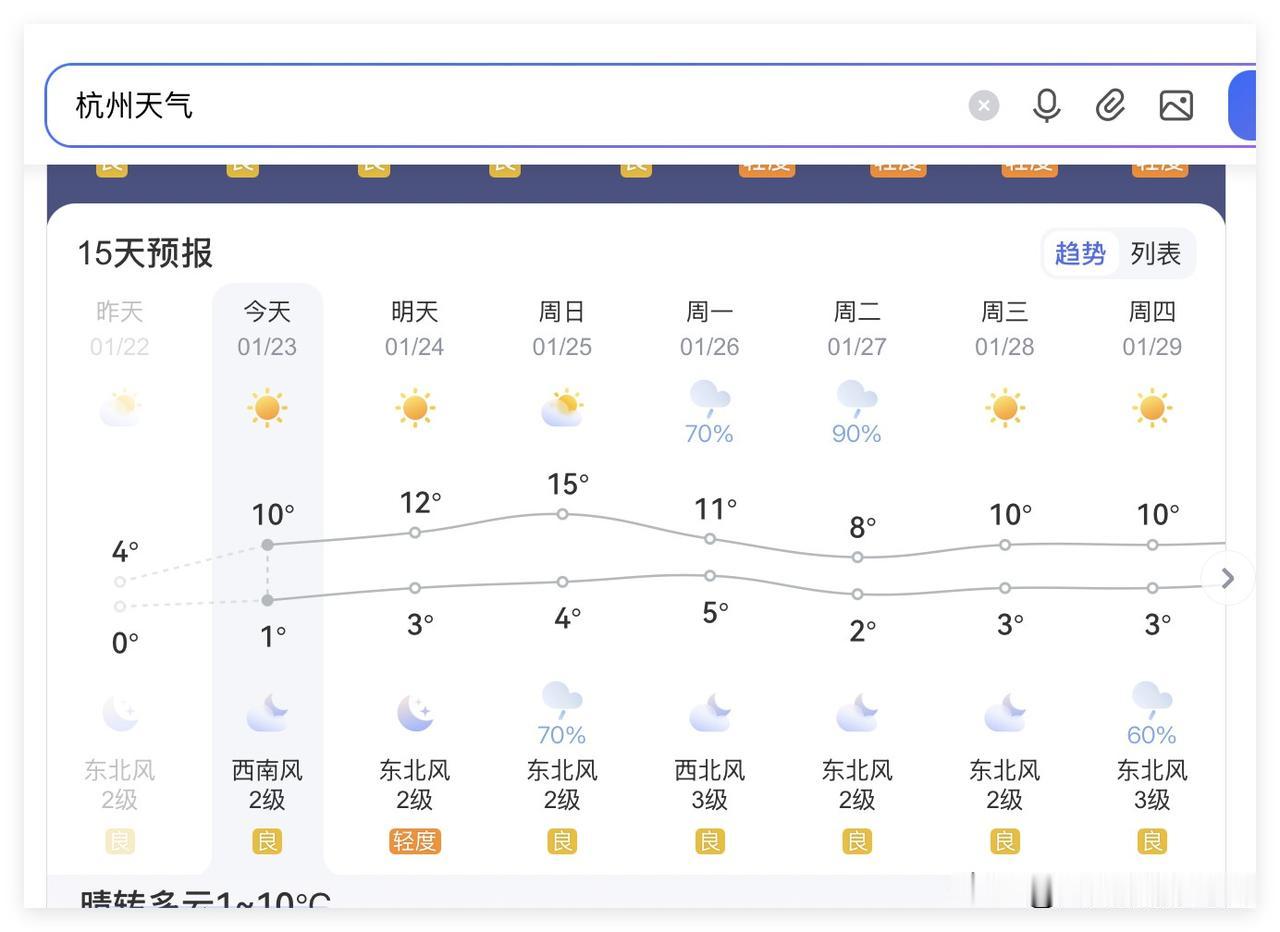
Task: Attach a file with paperclip icon
Action: pyautogui.click(x=1111, y=105)
